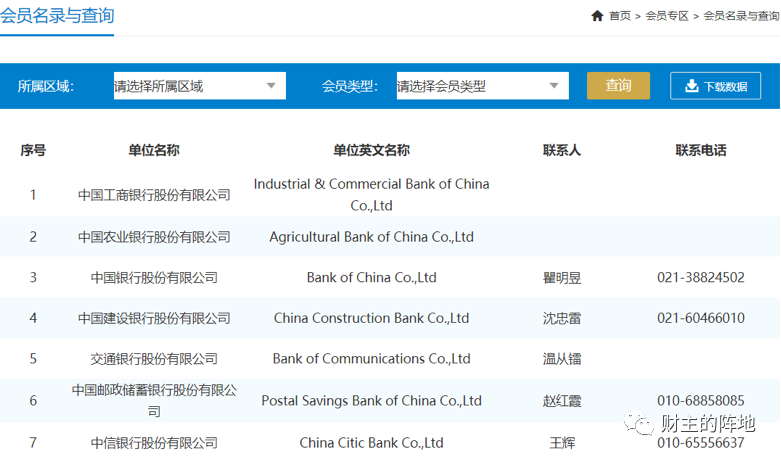
Task: Click the 下载数据 button label
Action: click(725, 87)
